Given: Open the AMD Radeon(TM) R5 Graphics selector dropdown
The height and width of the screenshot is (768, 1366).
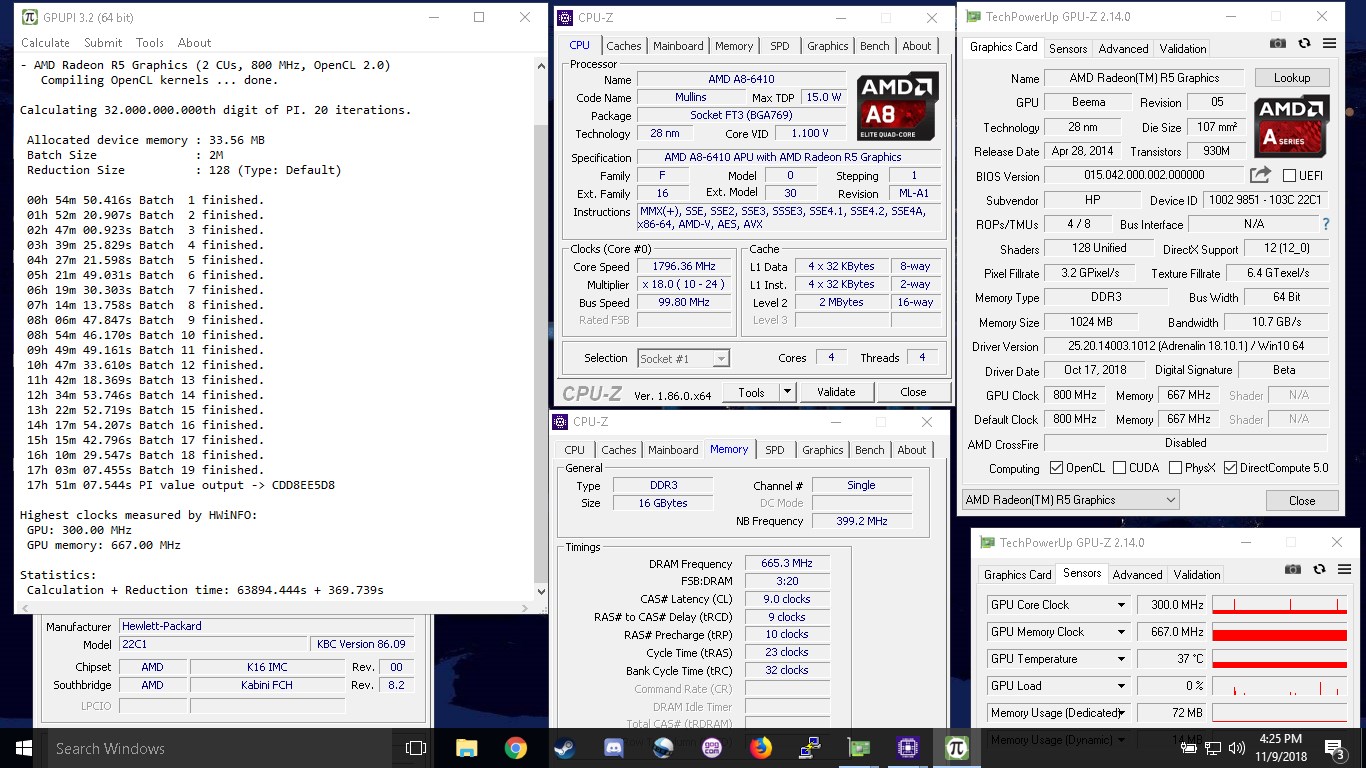Looking at the screenshot, I should [x=1070, y=500].
